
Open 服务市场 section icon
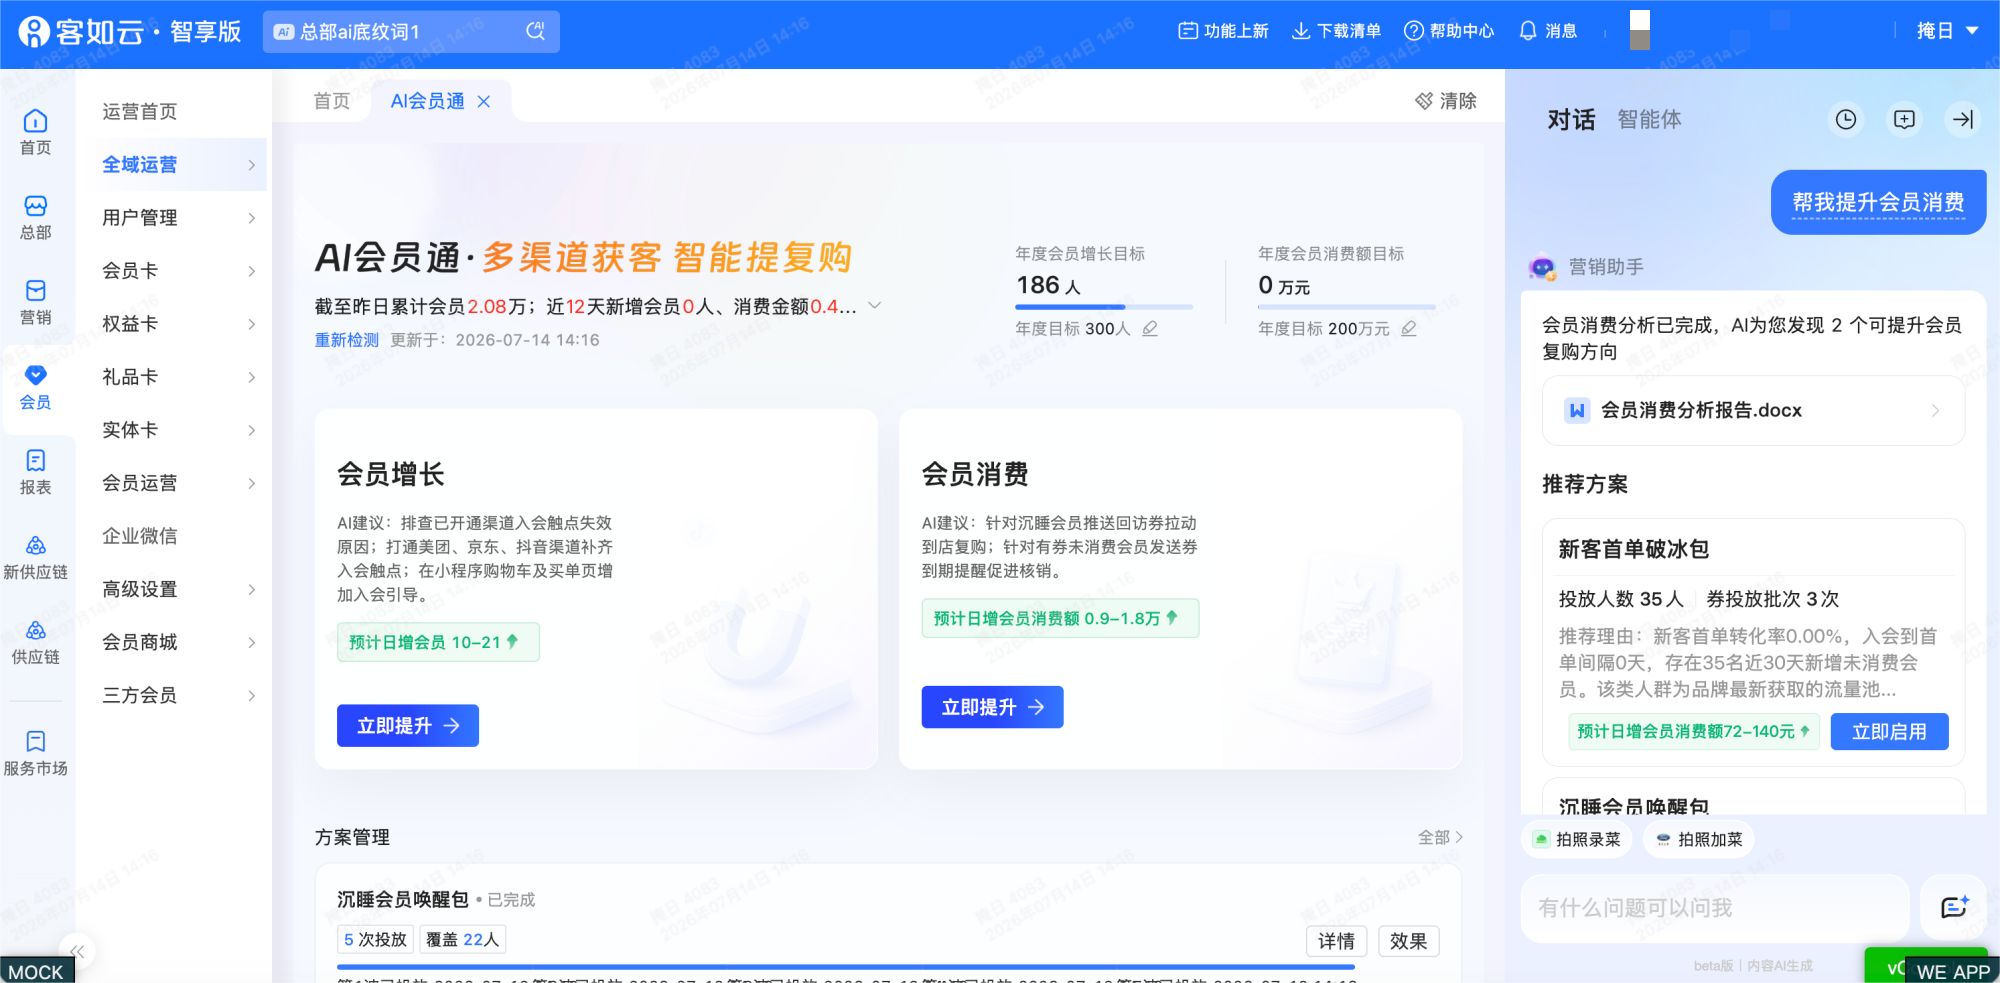point(36,753)
